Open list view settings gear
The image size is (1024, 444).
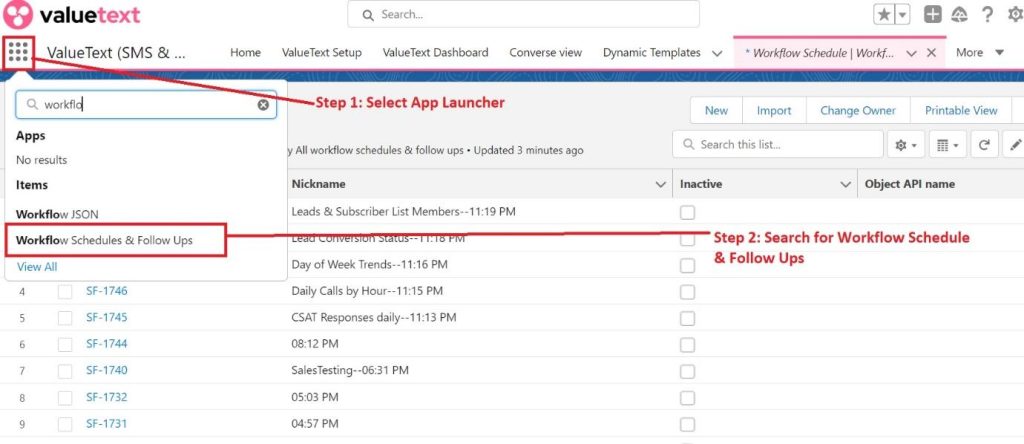tap(904, 145)
